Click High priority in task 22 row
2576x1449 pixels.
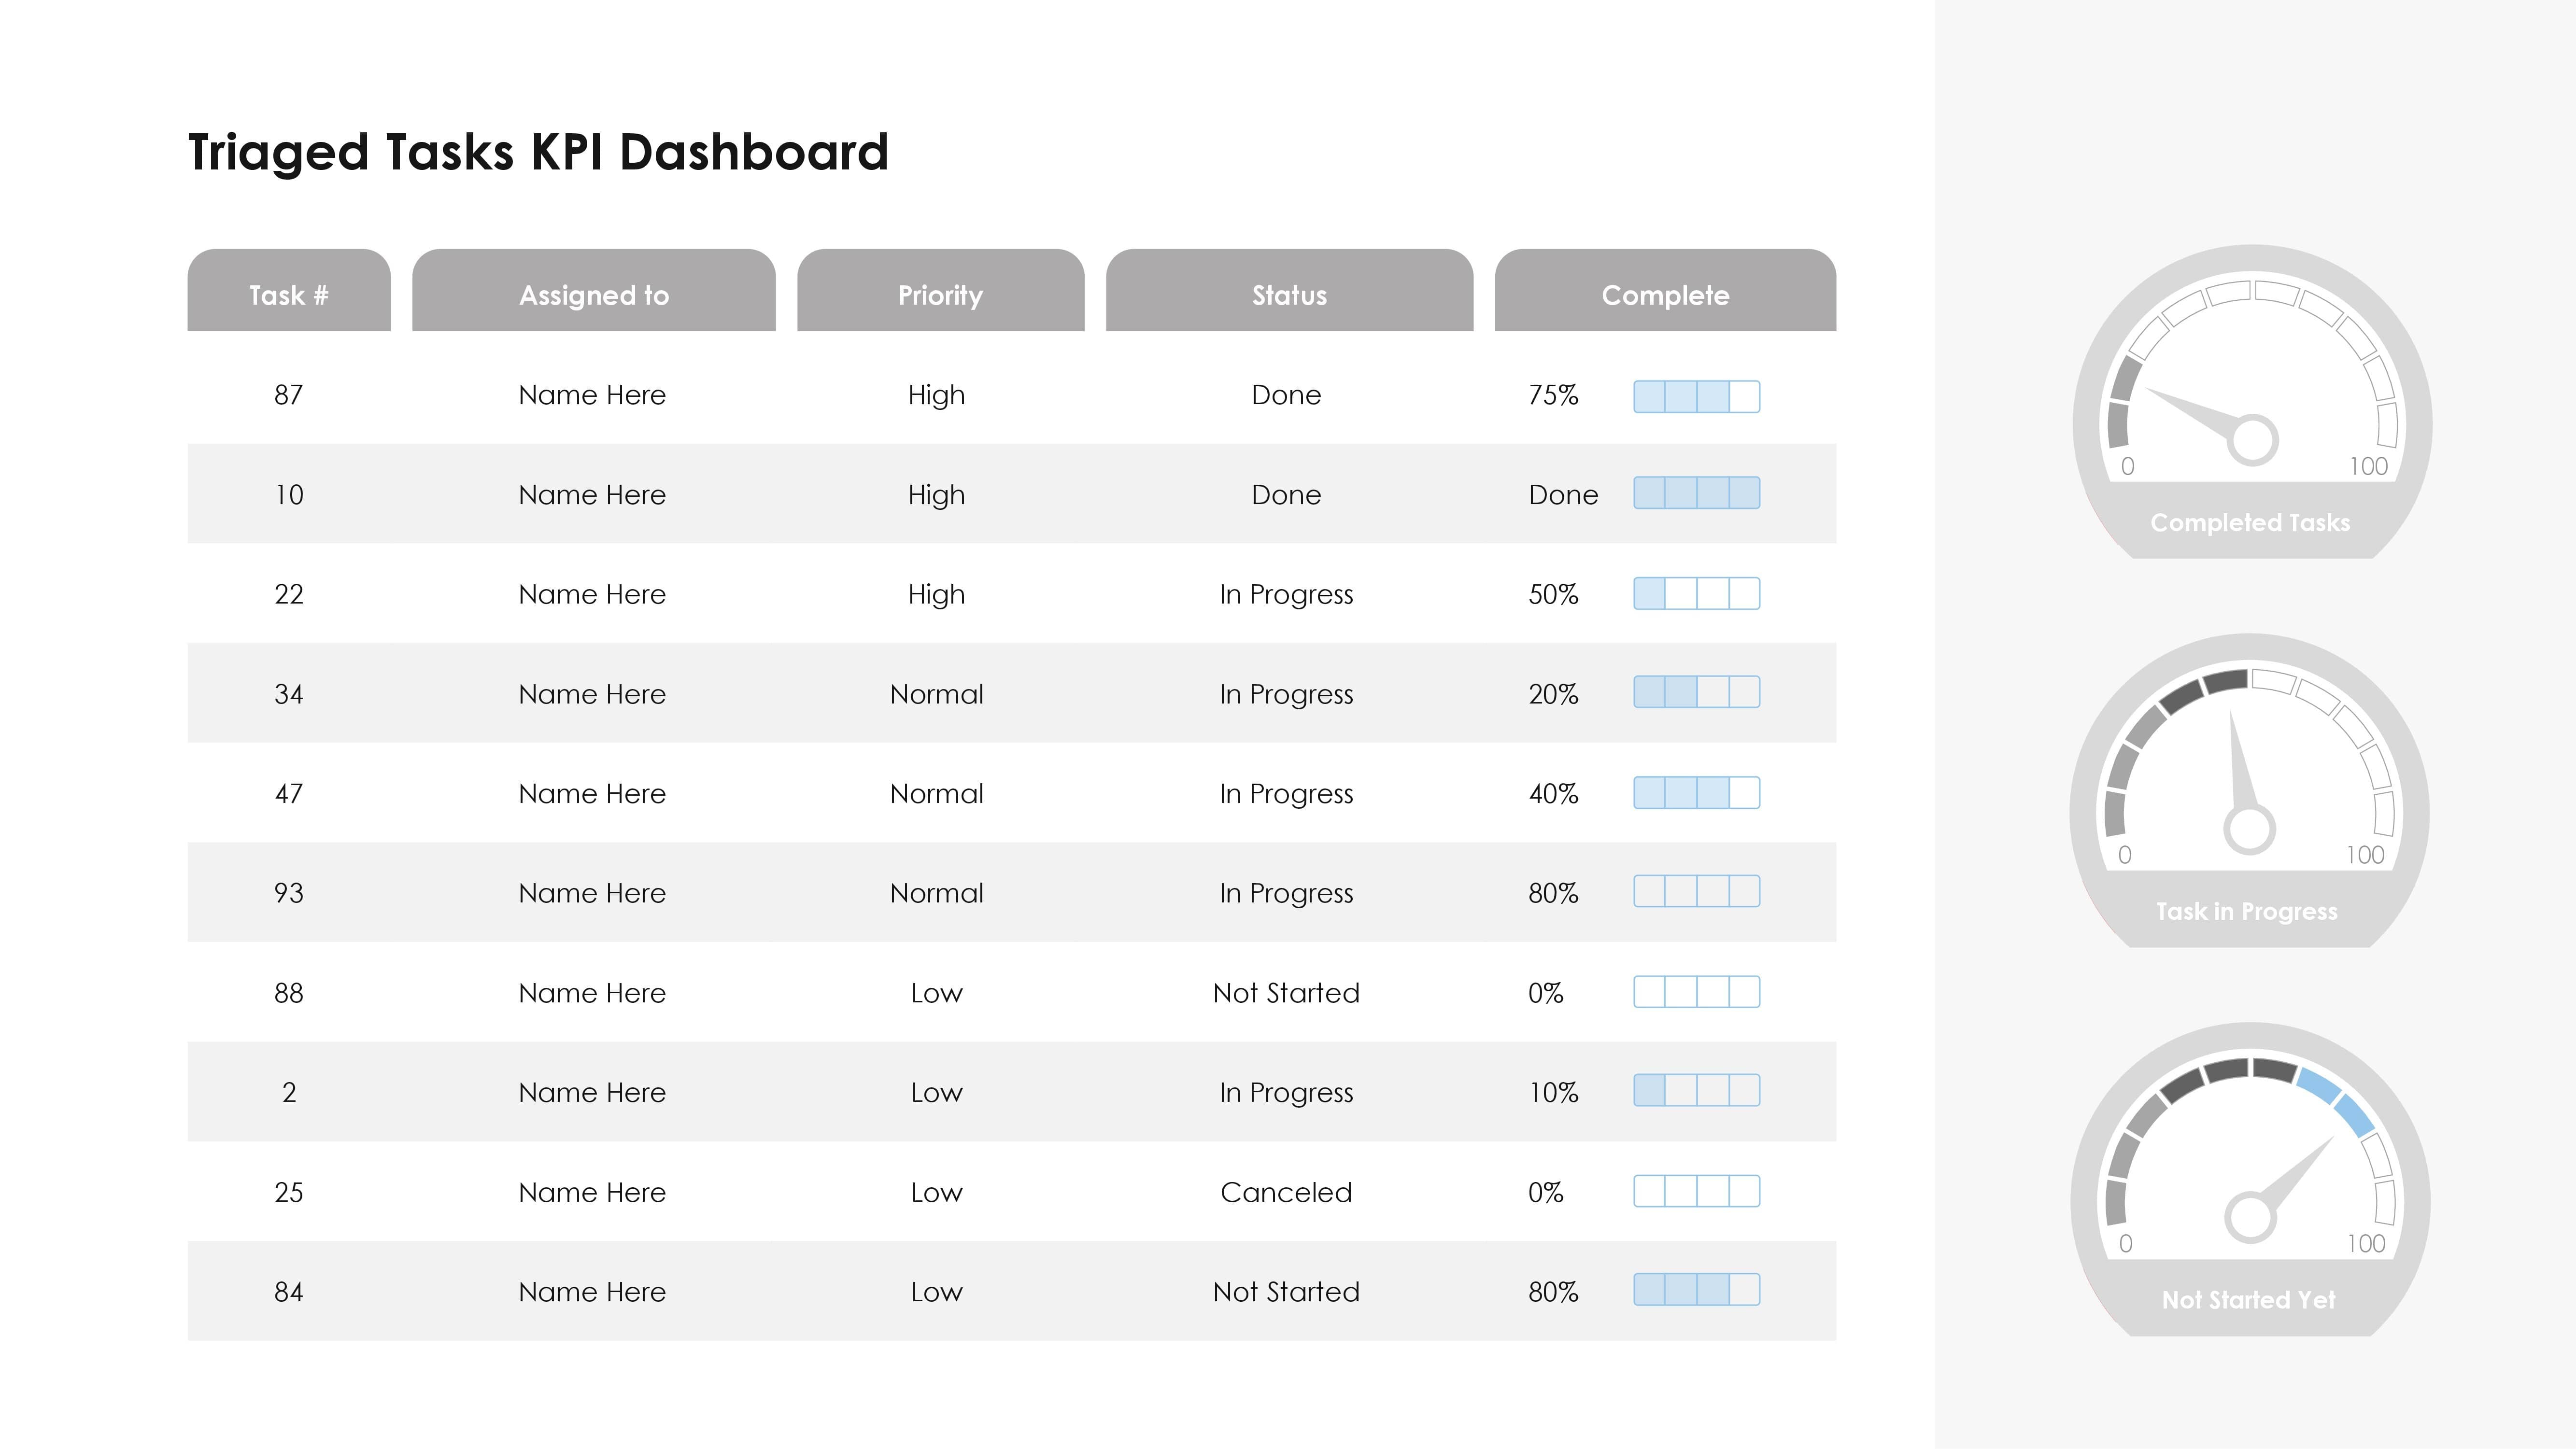937,595
